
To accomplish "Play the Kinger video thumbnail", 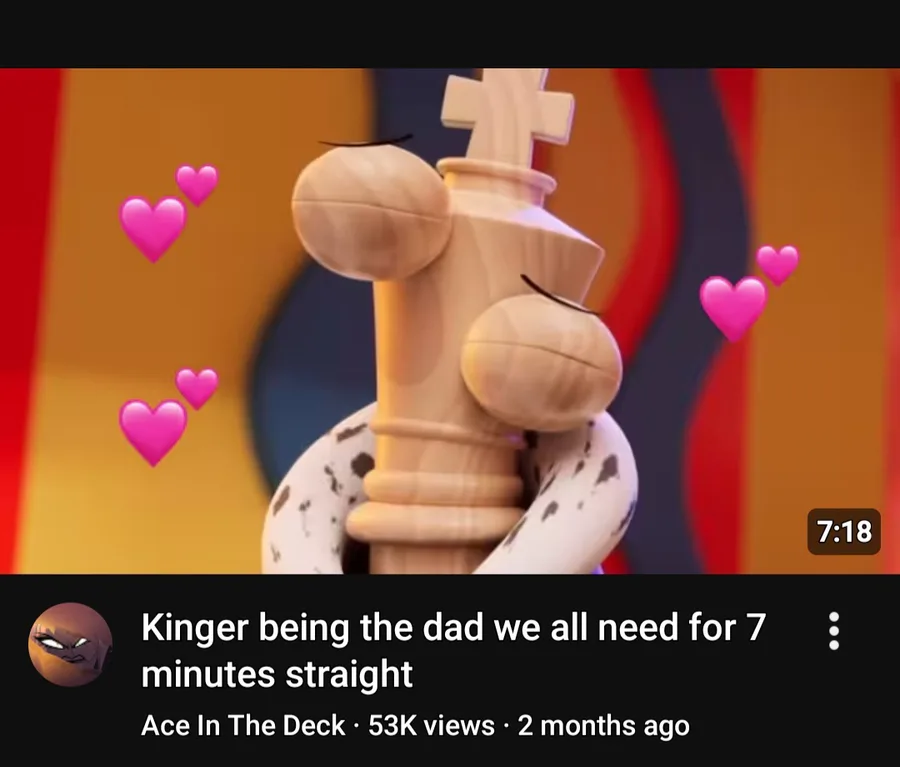I will (x=450, y=321).
